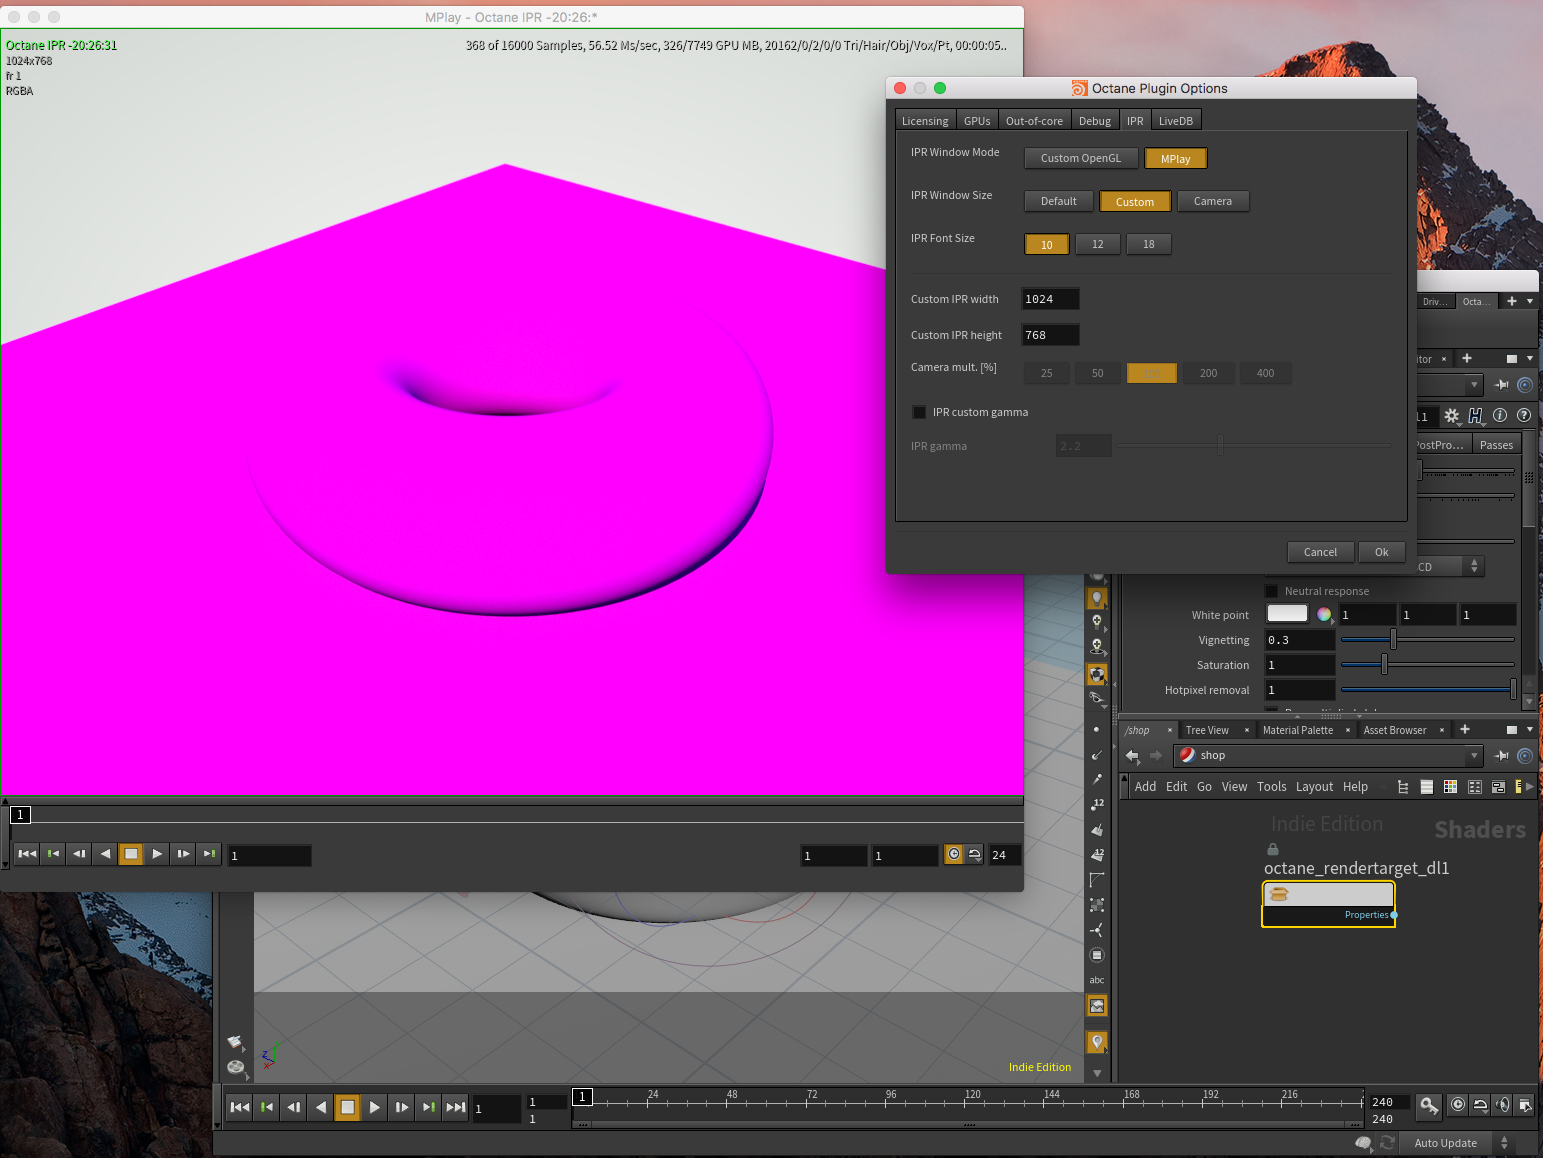Toggle real-time playback icon on main timeline
Screen dimensions: 1543x1158
(x=1458, y=1105)
